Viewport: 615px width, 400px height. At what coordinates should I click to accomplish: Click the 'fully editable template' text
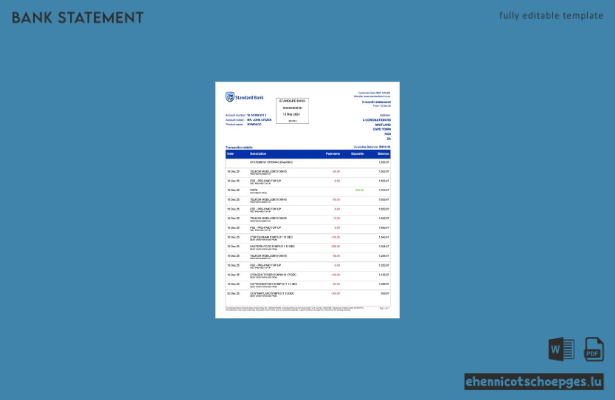pos(551,16)
